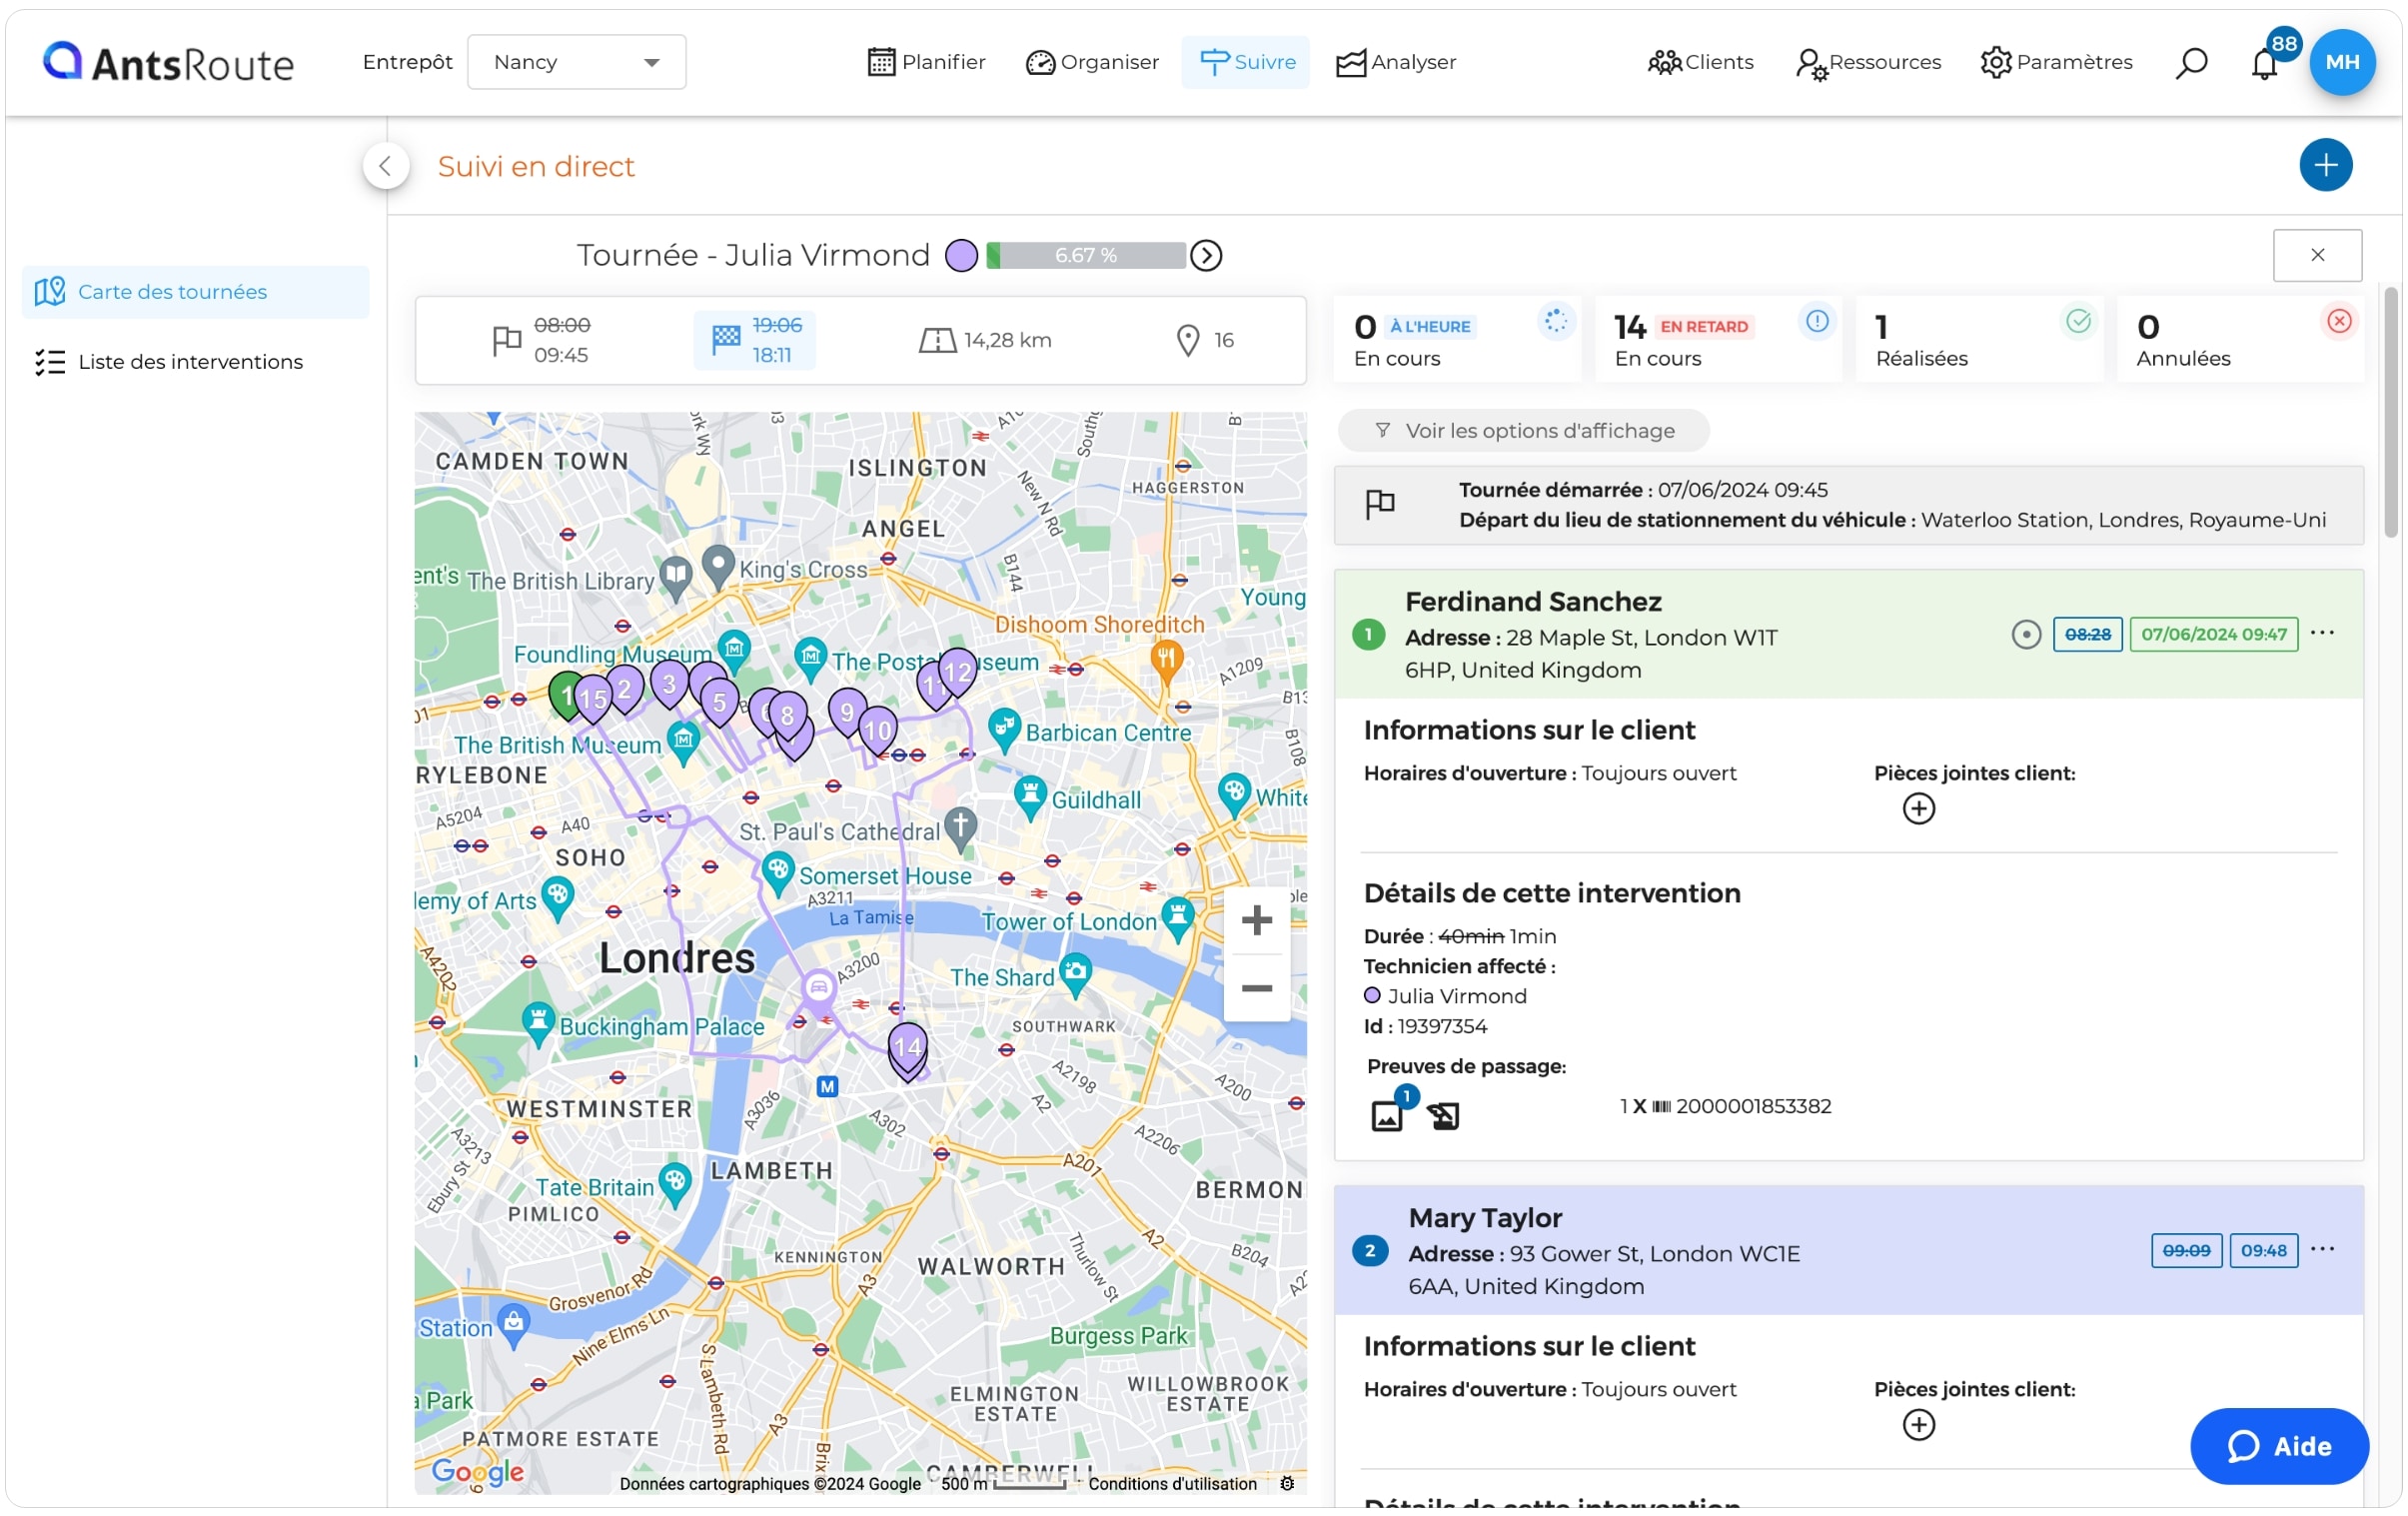Close the tournée panel with X
Screen dimensions: 2408x1516
tap(2317, 255)
